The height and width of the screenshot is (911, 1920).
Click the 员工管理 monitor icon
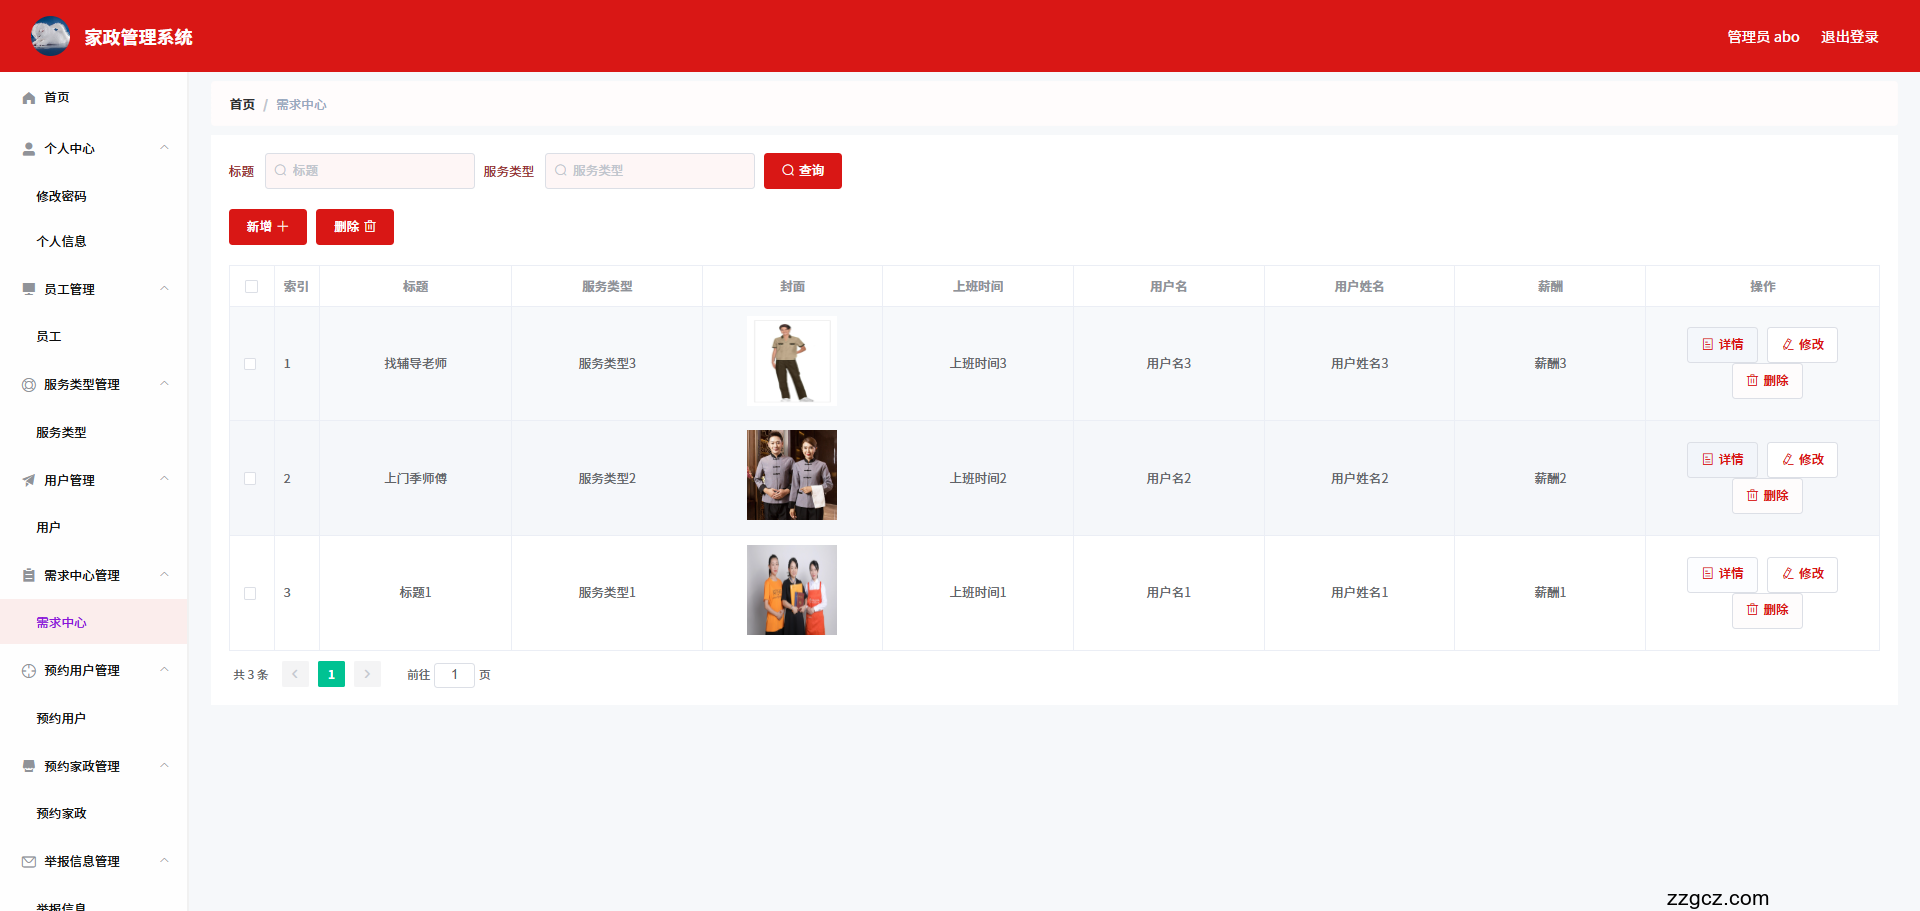coord(29,289)
